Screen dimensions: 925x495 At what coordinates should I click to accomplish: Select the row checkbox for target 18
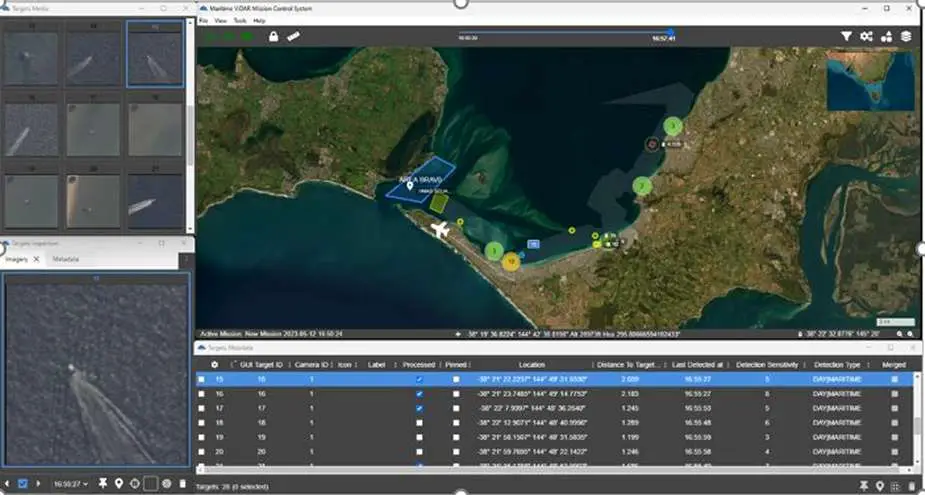(x=201, y=423)
